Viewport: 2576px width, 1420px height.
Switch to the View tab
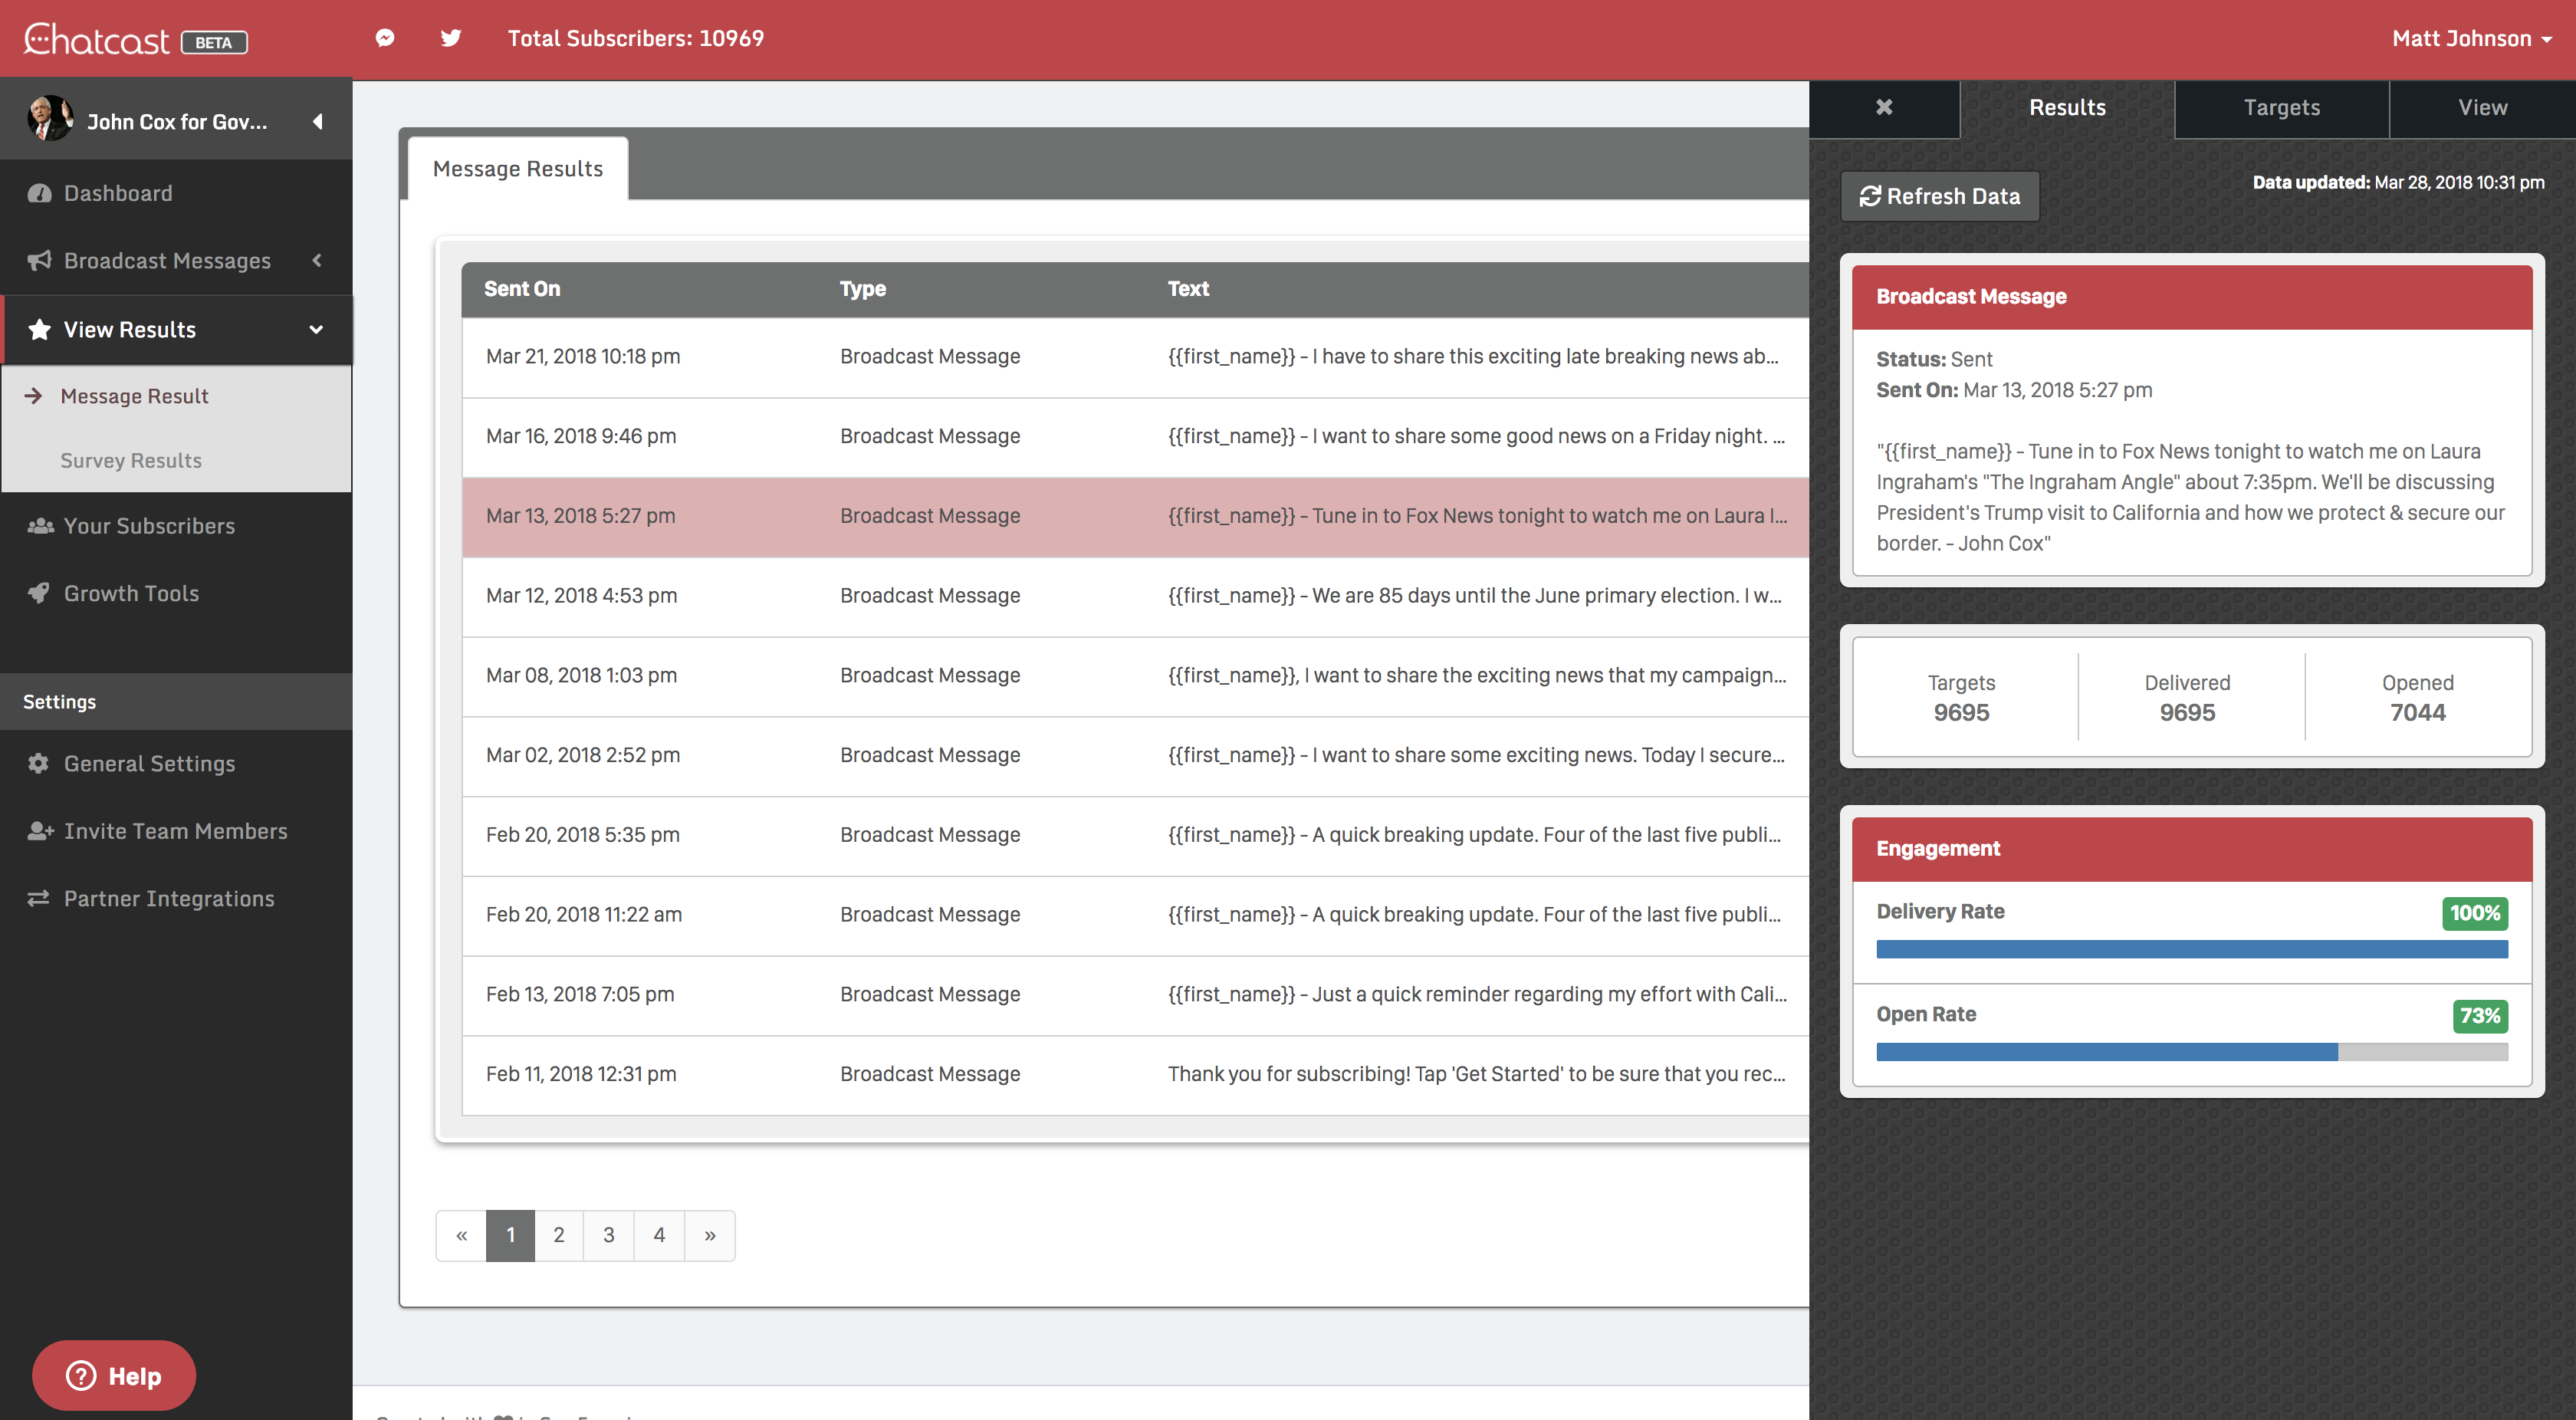pos(2482,107)
